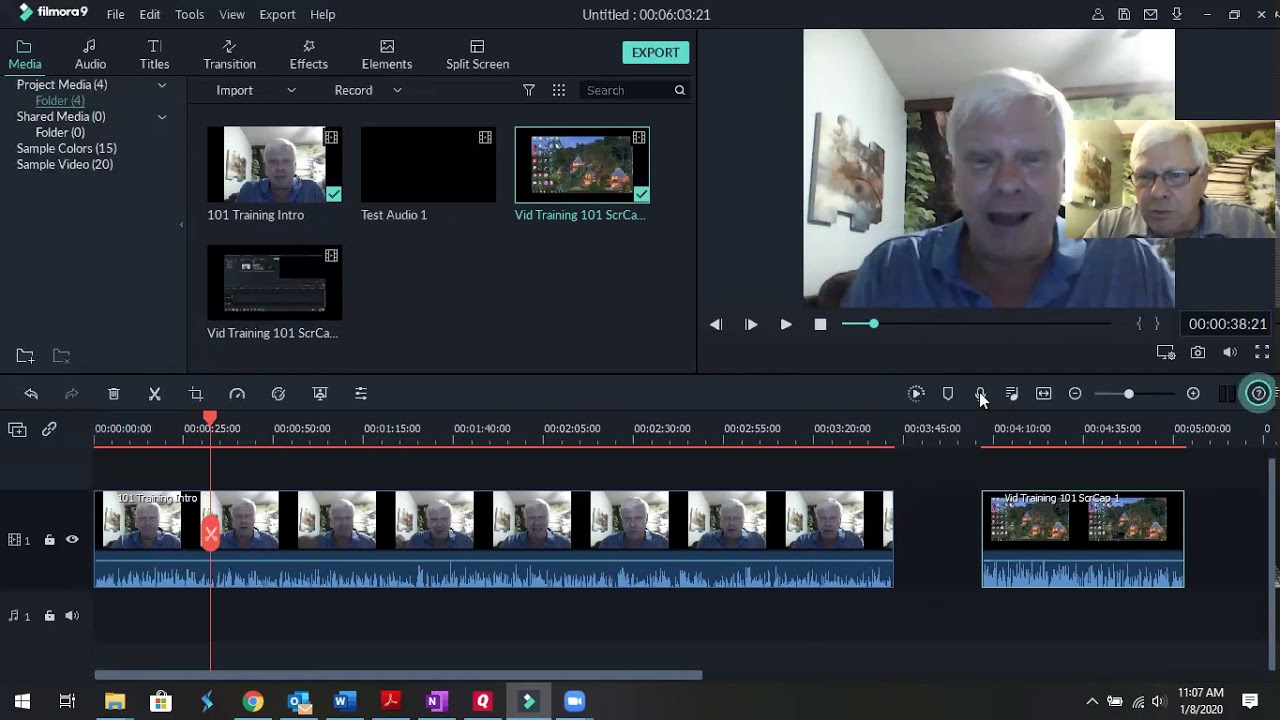Stop playback in the preview window
This screenshot has width=1280, height=720.
click(820, 324)
